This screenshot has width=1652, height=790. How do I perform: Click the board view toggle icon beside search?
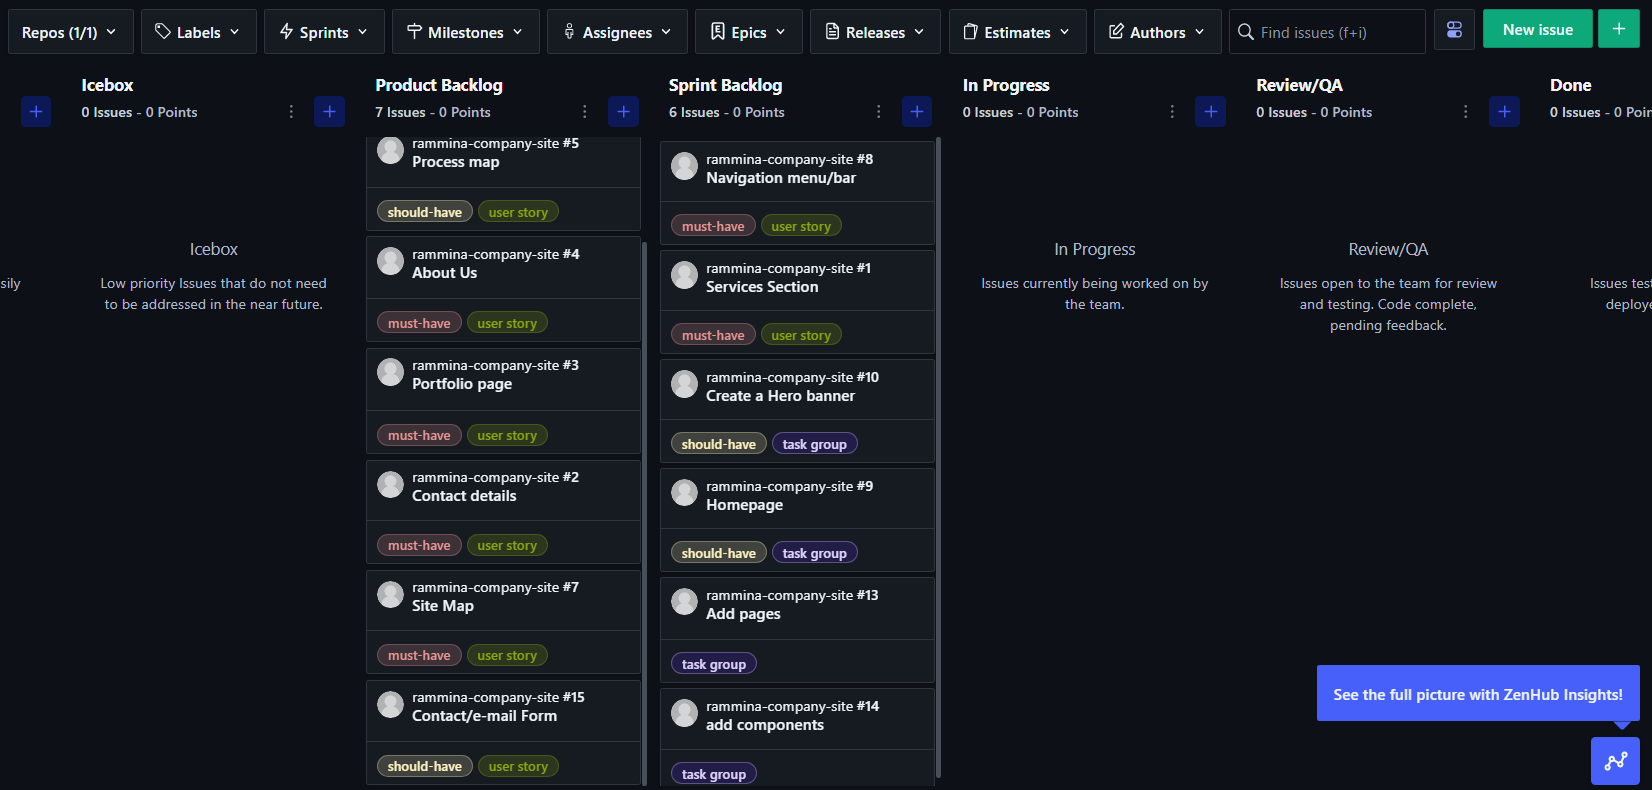tap(1454, 30)
